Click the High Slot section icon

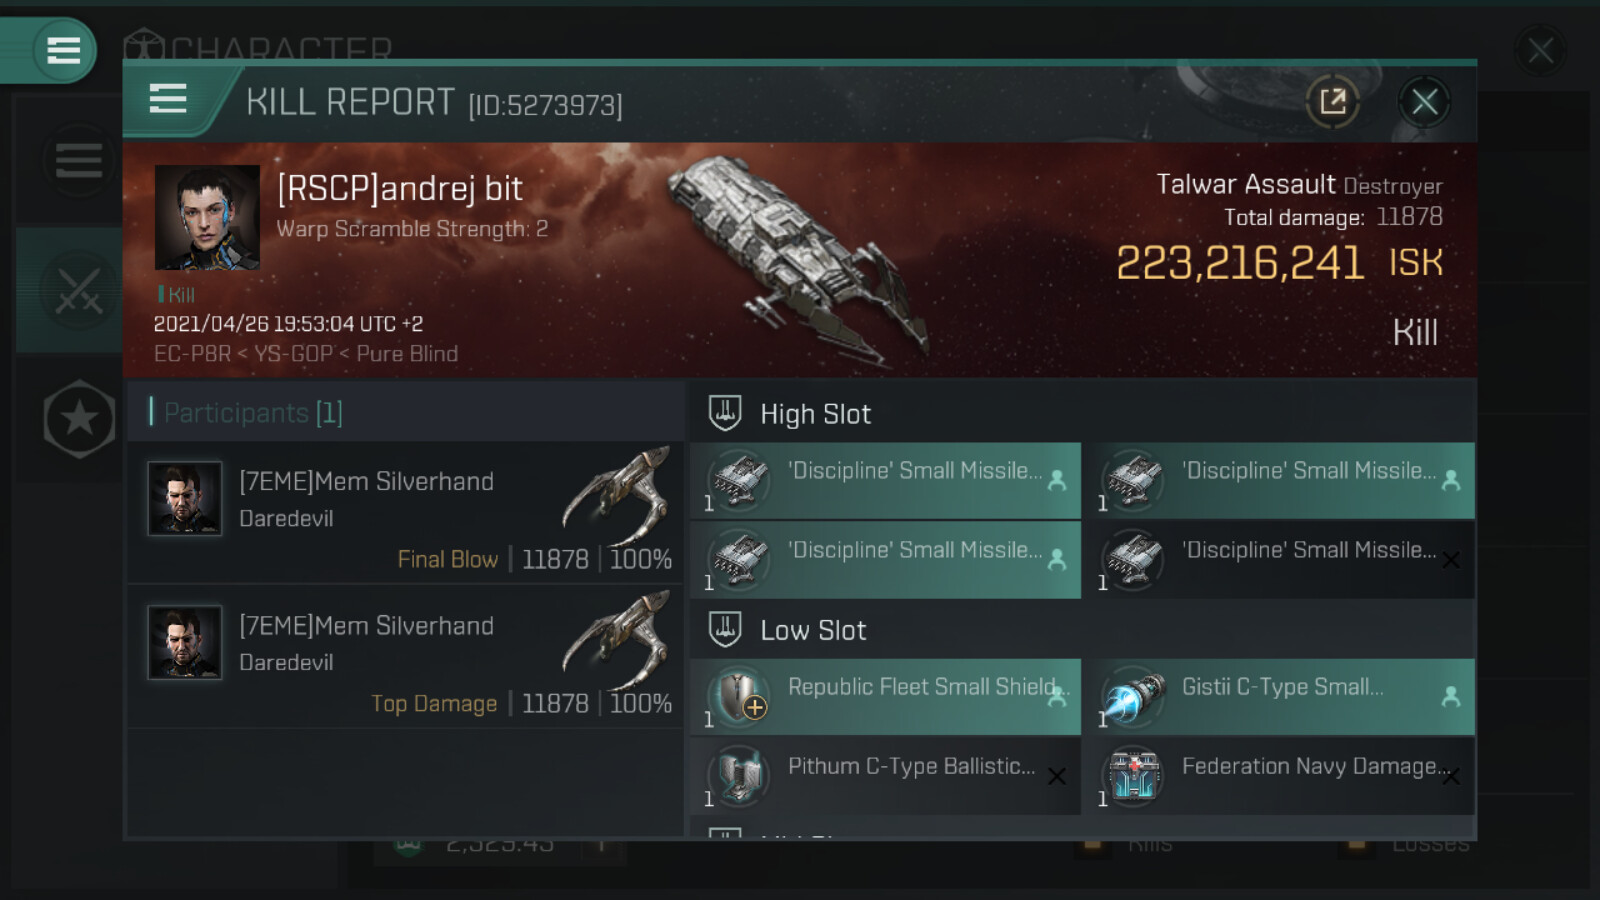pyautogui.click(x=725, y=413)
